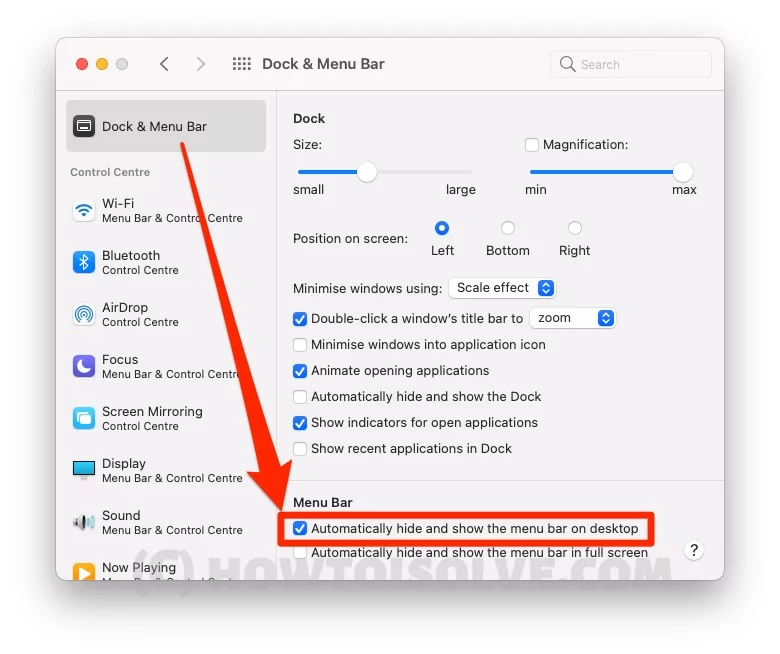Click the Dock & Menu Bar sidebar icon
Screen dimensions: 780x654
(84, 126)
